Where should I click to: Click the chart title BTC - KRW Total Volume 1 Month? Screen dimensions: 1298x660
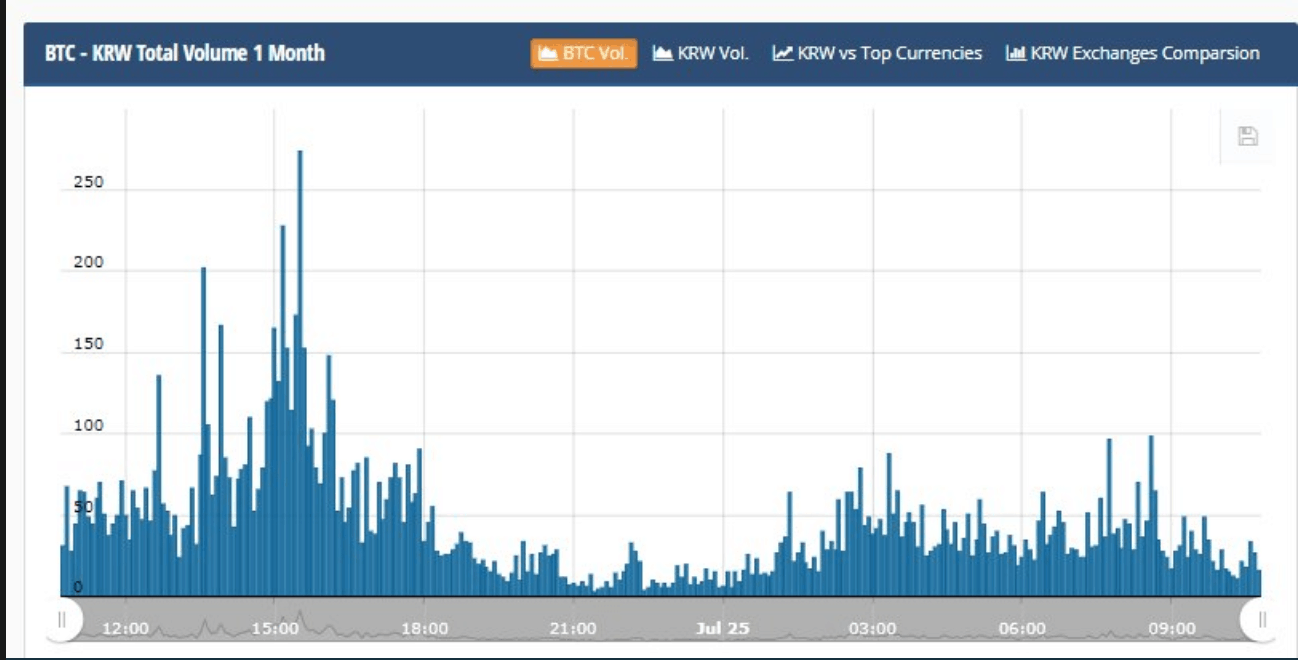[185, 53]
